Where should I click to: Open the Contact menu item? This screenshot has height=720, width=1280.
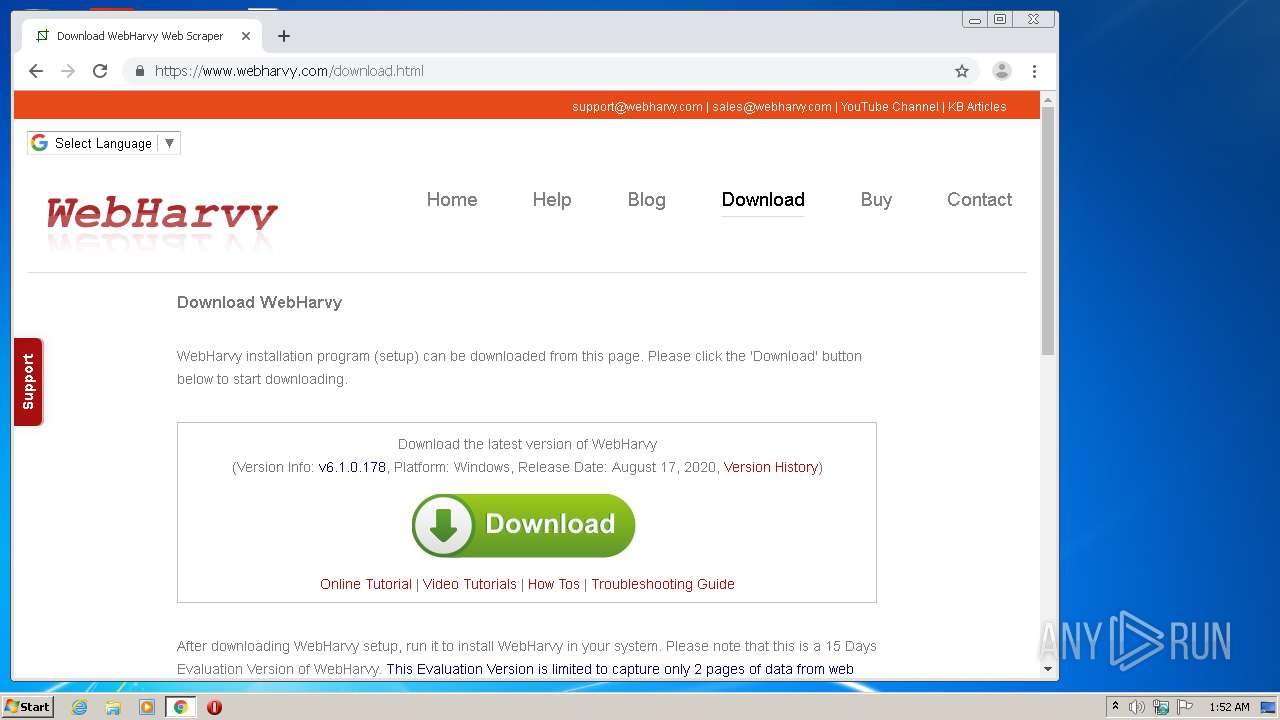979,199
